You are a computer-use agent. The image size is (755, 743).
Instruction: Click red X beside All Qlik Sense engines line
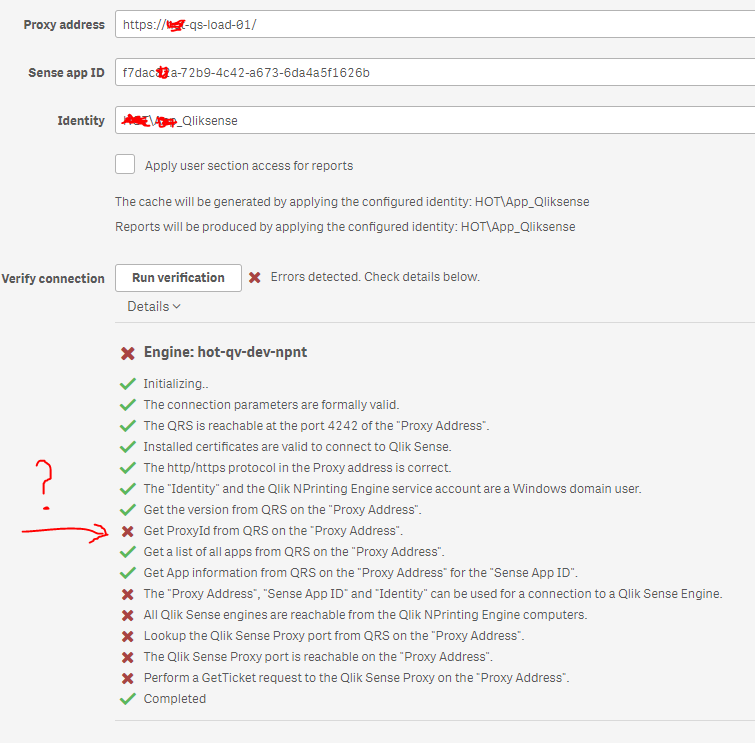tap(127, 615)
